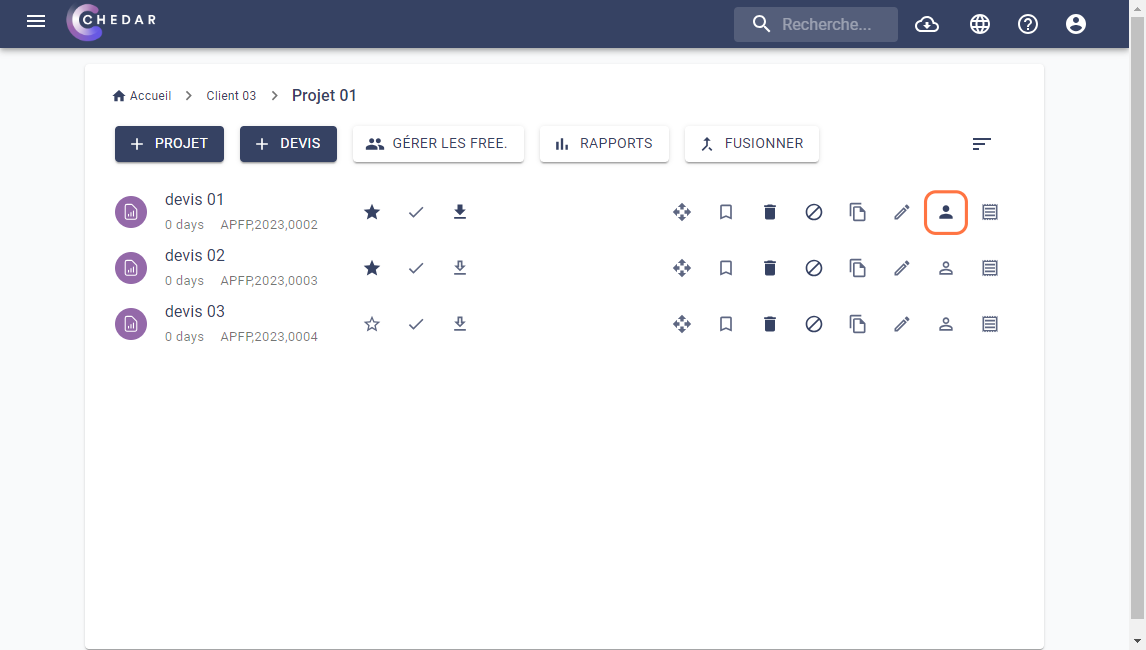Click reference APFP,2023,0002
This screenshot has height=650, width=1146.
coord(269,224)
